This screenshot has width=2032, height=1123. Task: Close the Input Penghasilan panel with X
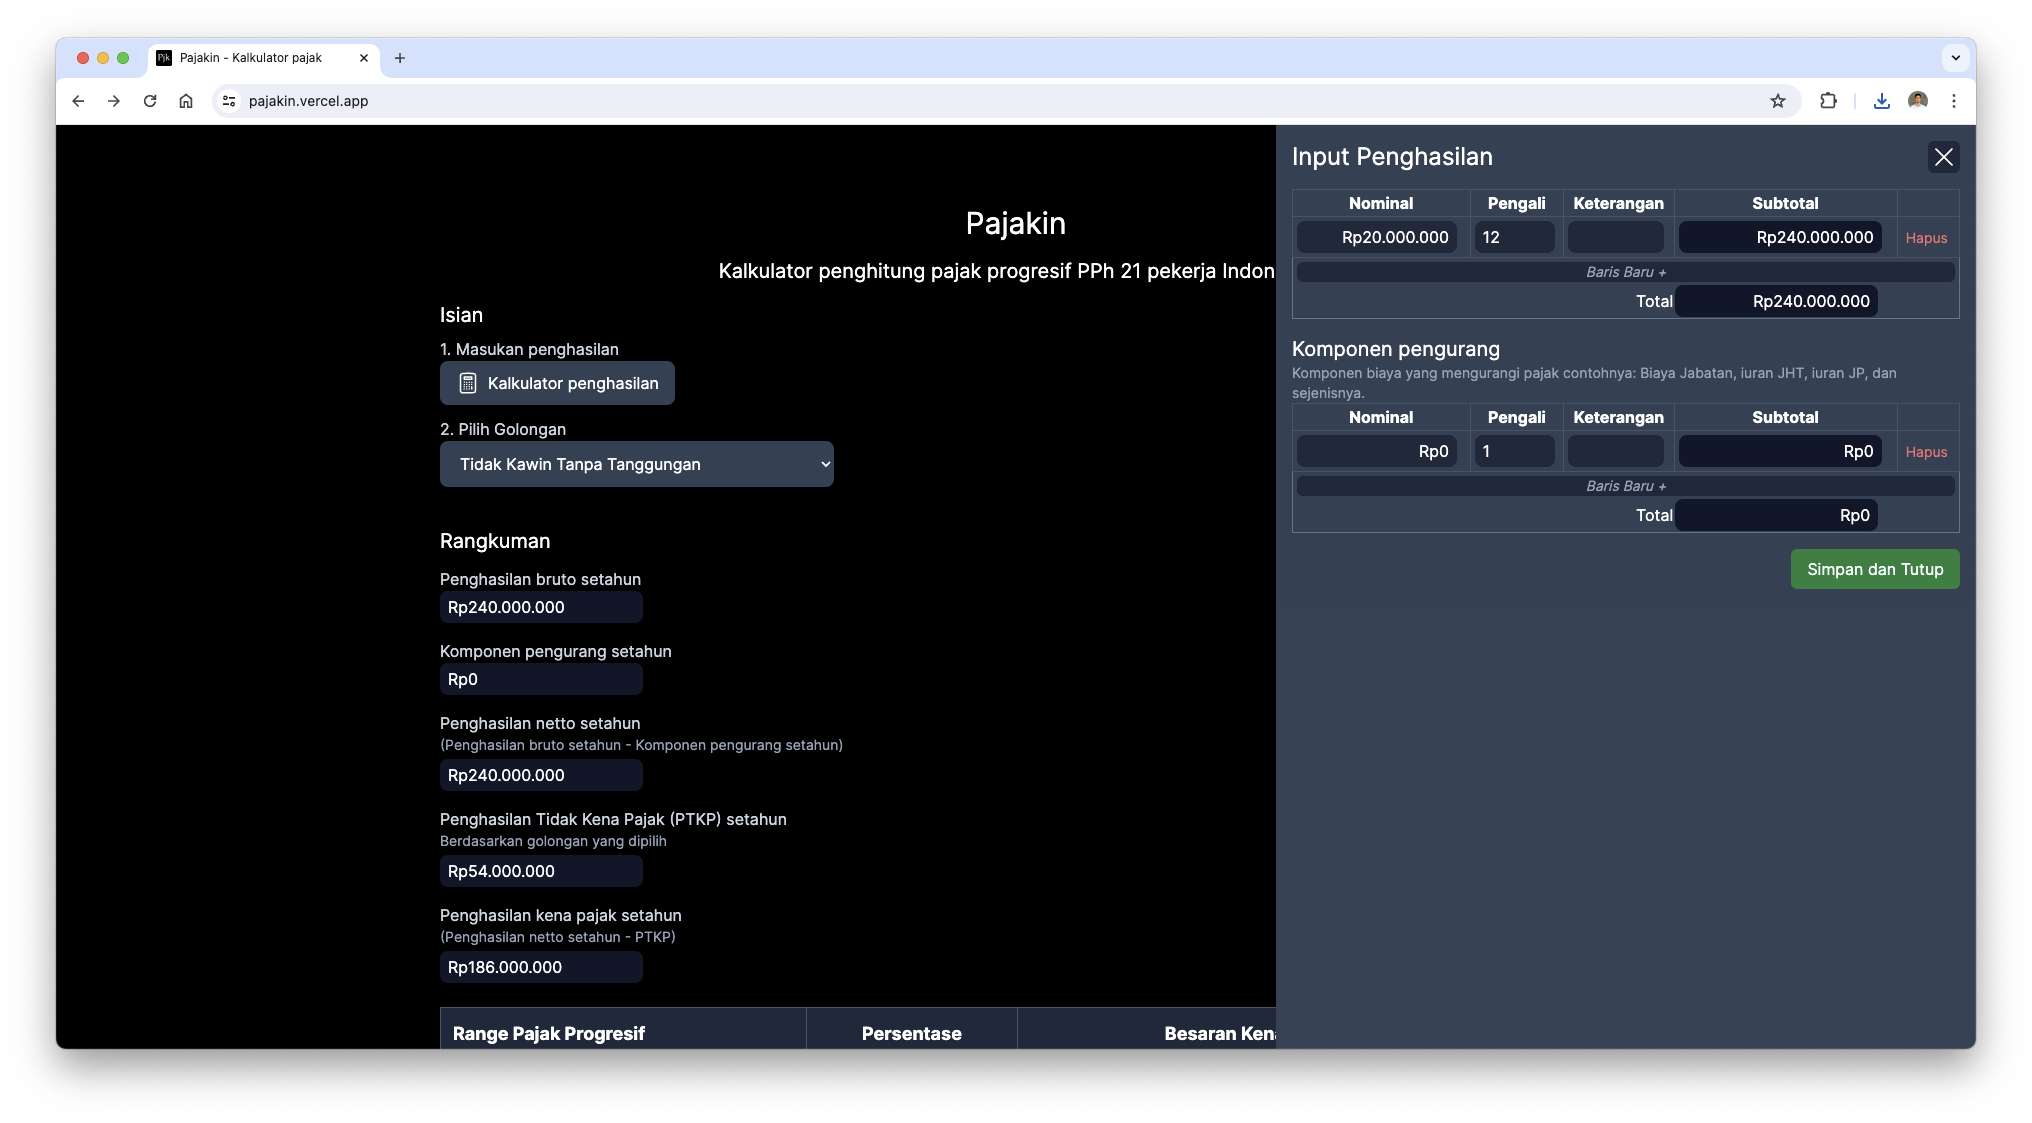coord(1943,157)
